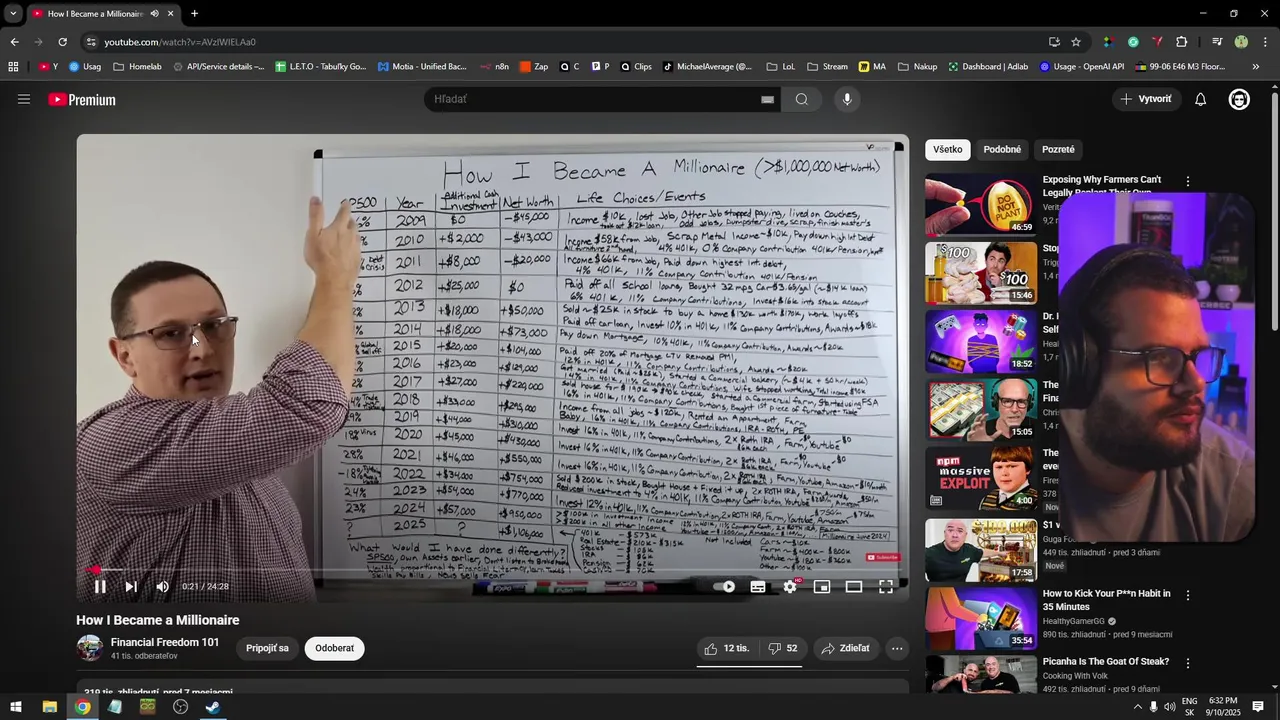
Task: Open the Nakup bookmark folder
Action: tap(917, 67)
